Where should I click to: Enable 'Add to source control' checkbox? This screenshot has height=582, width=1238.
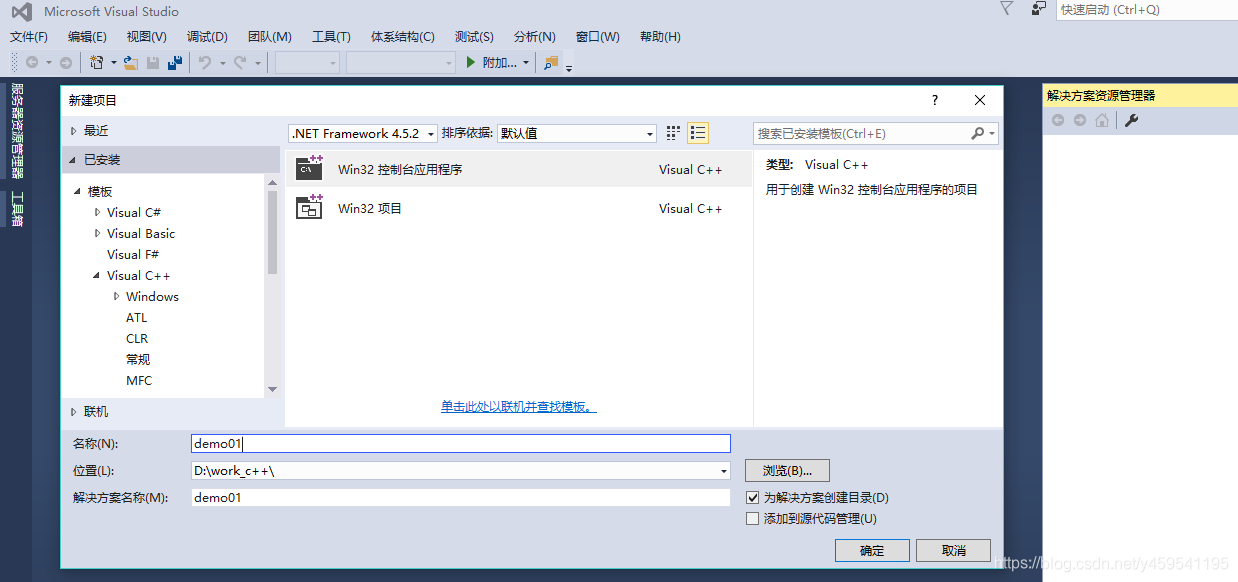click(x=753, y=518)
